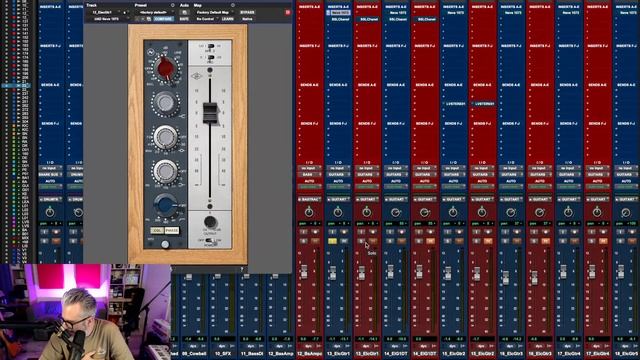
Task: Open the no input selector on 12_BsAmp
Action: (309, 168)
